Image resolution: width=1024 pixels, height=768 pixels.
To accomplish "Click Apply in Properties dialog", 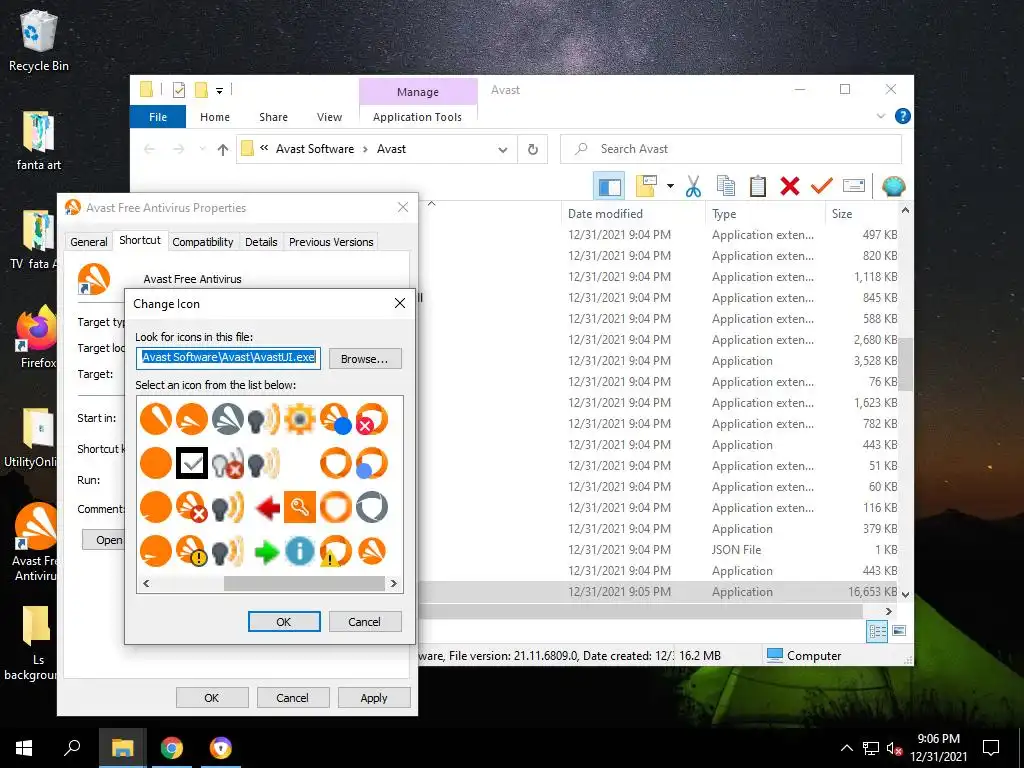I will (x=374, y=697).
